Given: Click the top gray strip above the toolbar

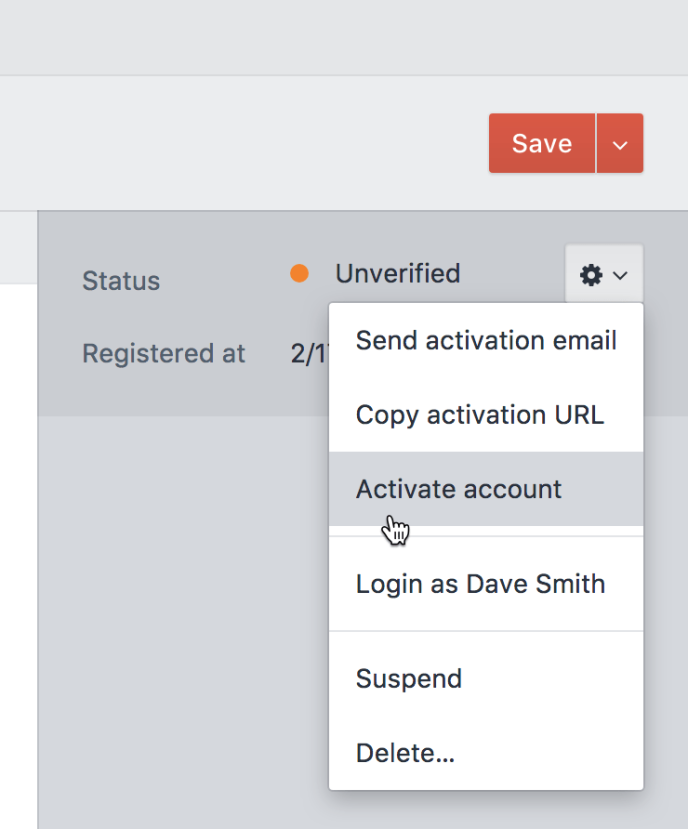Looking at the screenshot, I should (344, 37).
